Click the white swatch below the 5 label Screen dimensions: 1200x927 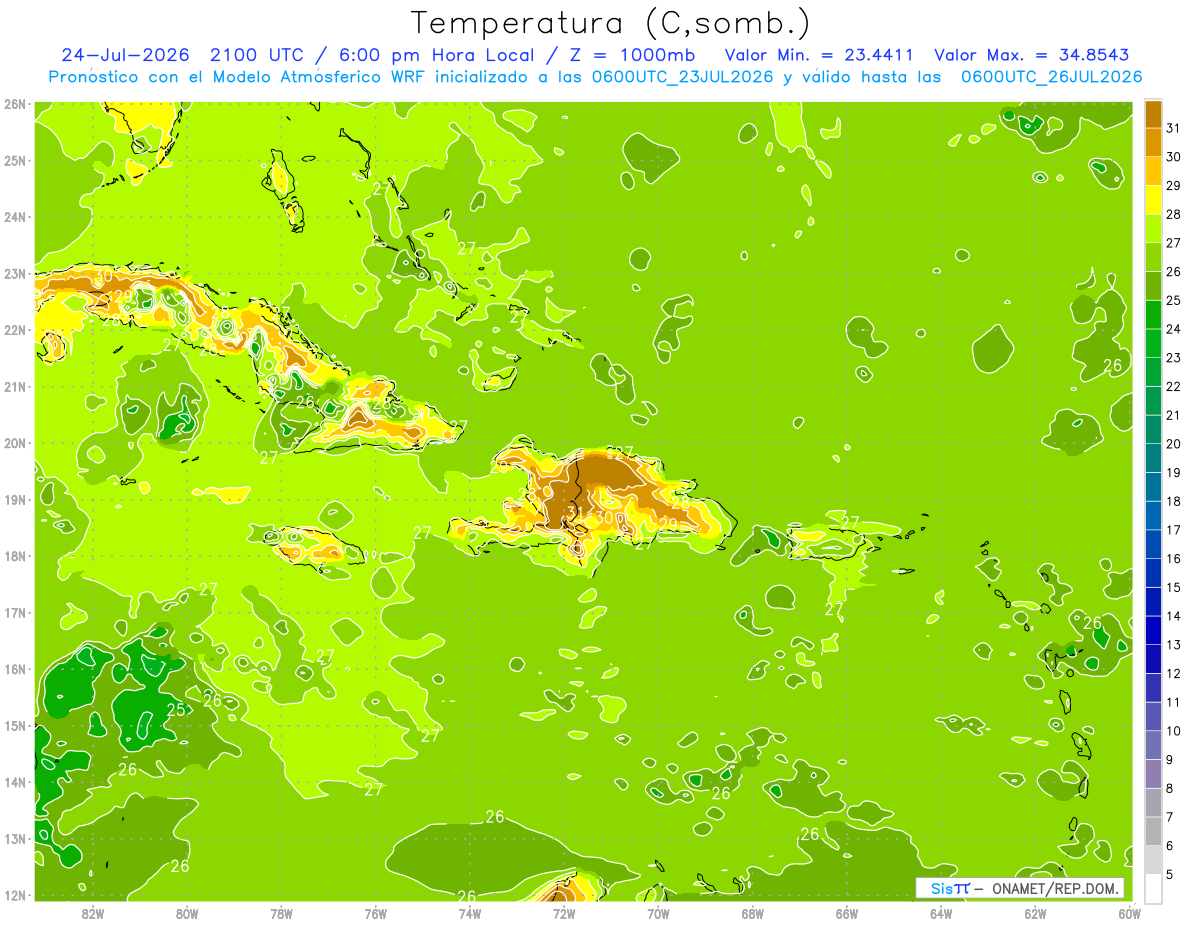[1153, 888]
